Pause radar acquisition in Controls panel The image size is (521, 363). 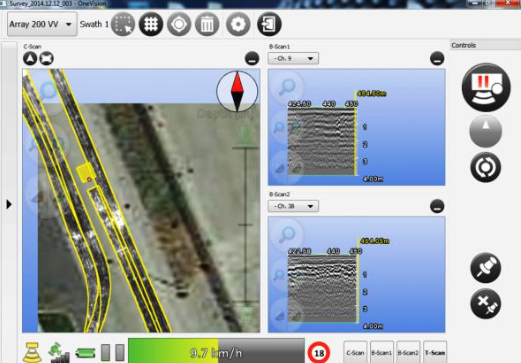(486, 87)
